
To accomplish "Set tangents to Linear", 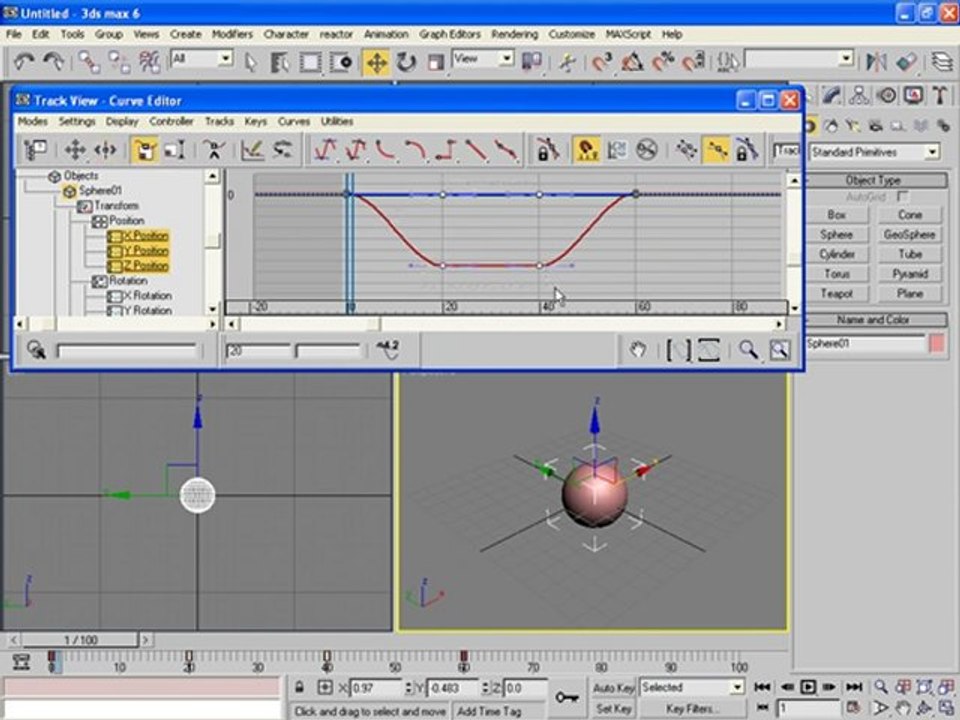I will click(476, 149).
